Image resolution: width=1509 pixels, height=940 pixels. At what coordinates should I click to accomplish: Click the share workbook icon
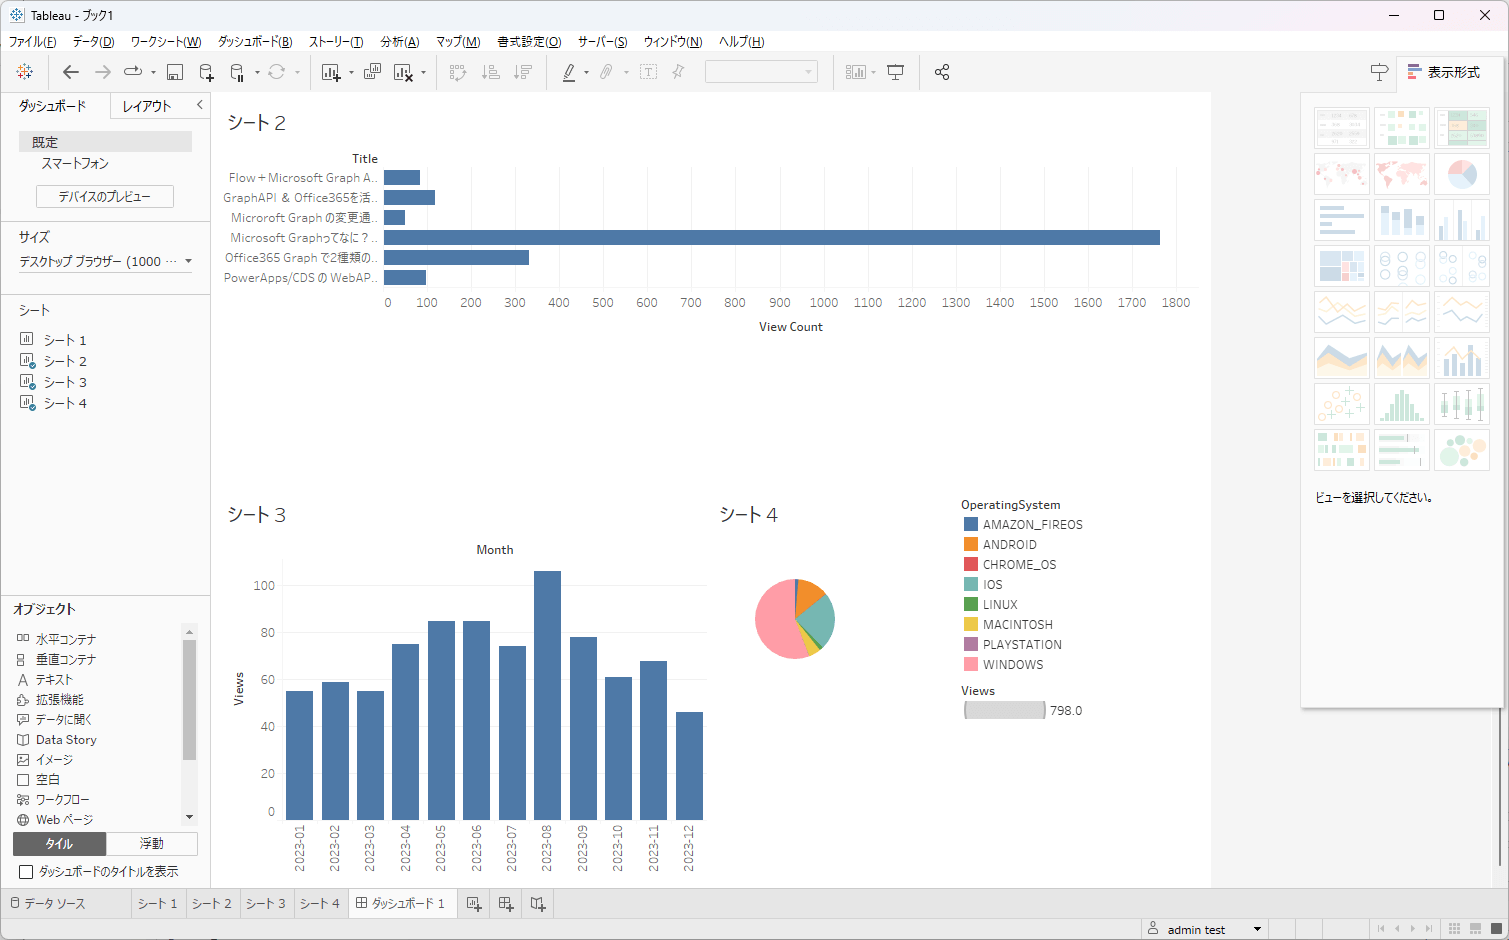tap(941, 71)
